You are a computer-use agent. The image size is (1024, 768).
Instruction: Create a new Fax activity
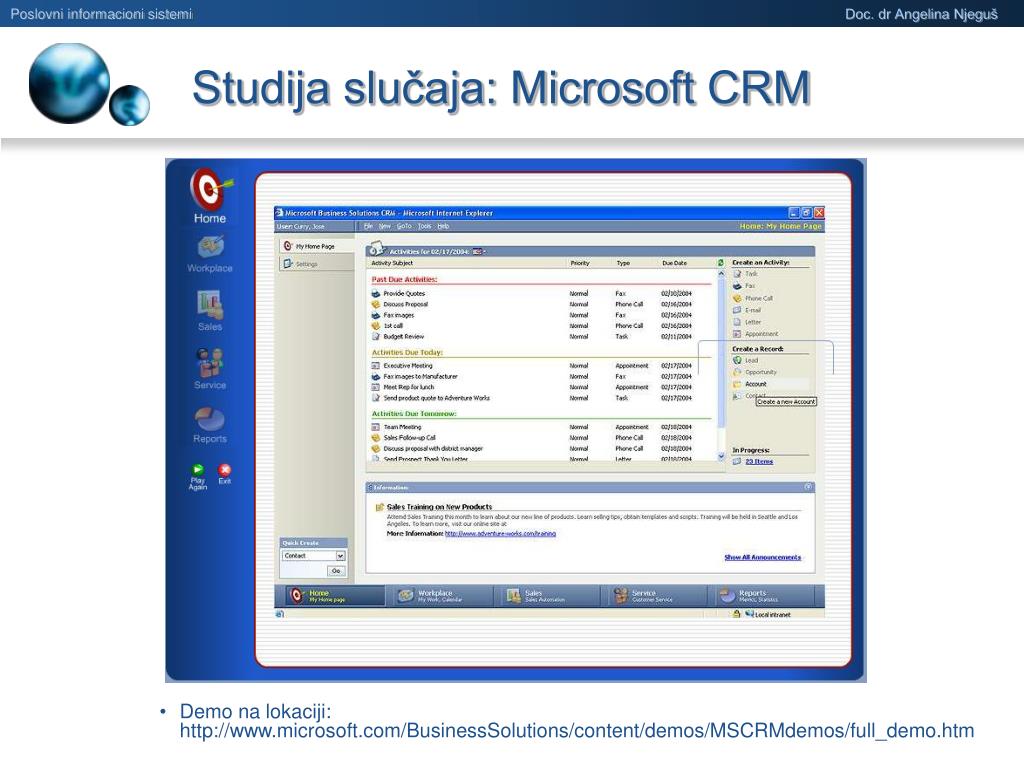tap(743, 286)
